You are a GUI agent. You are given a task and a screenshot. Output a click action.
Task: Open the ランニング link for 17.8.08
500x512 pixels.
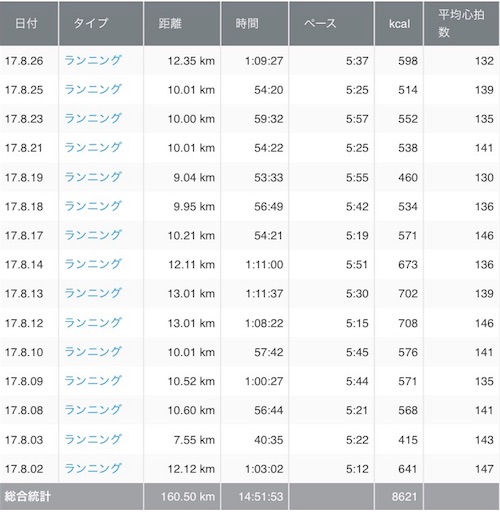[x=92, y=410]
